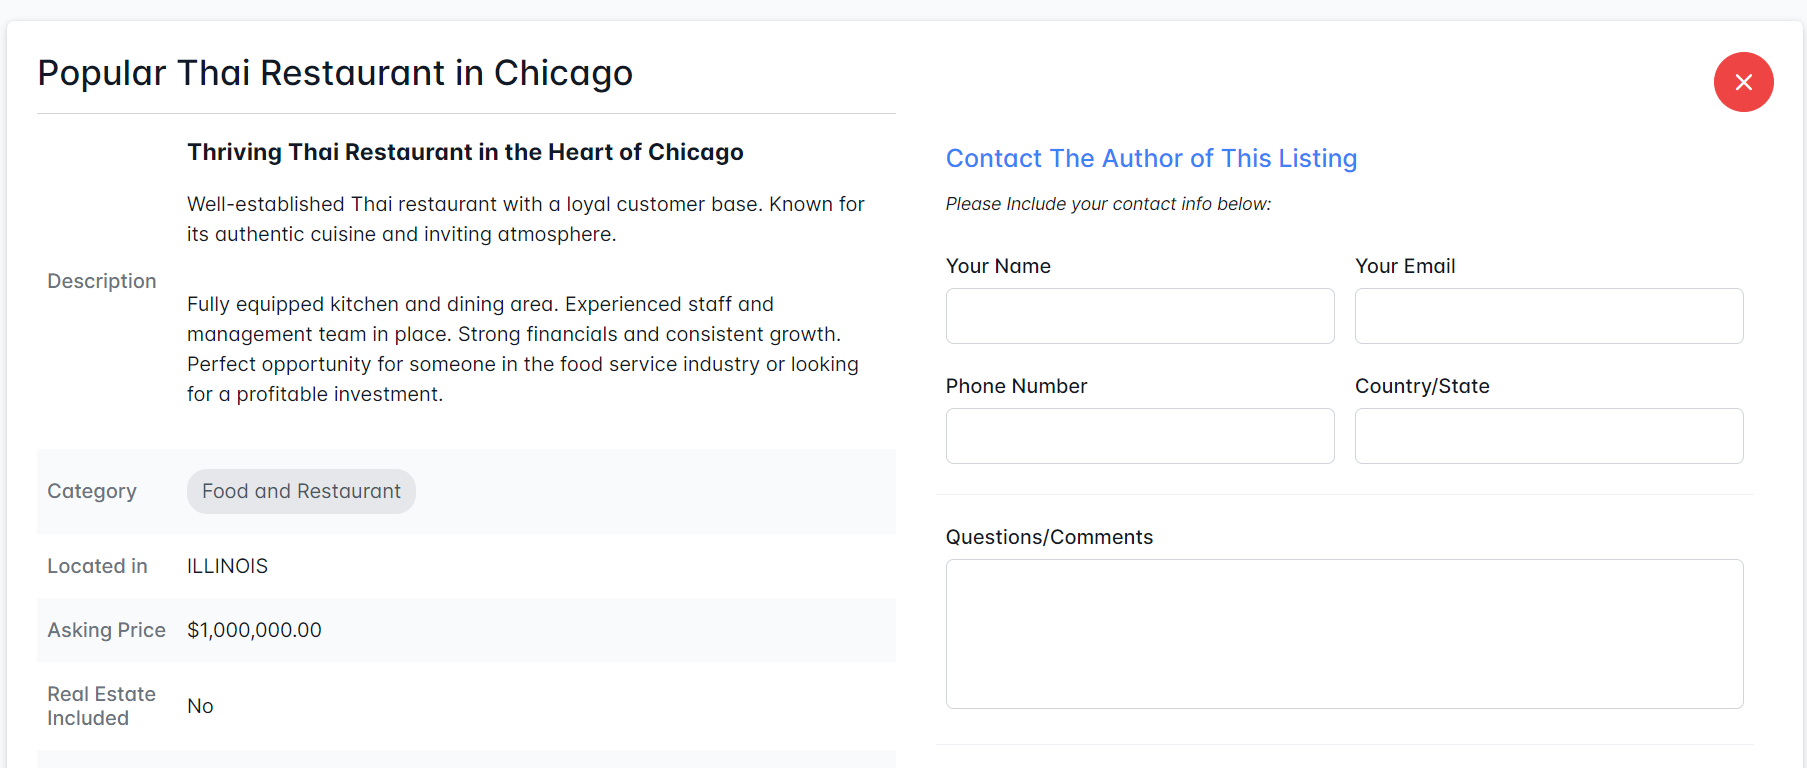Click into the Phone Number field
Viewport: 1807px width, 768px height.
(1139, 436)
